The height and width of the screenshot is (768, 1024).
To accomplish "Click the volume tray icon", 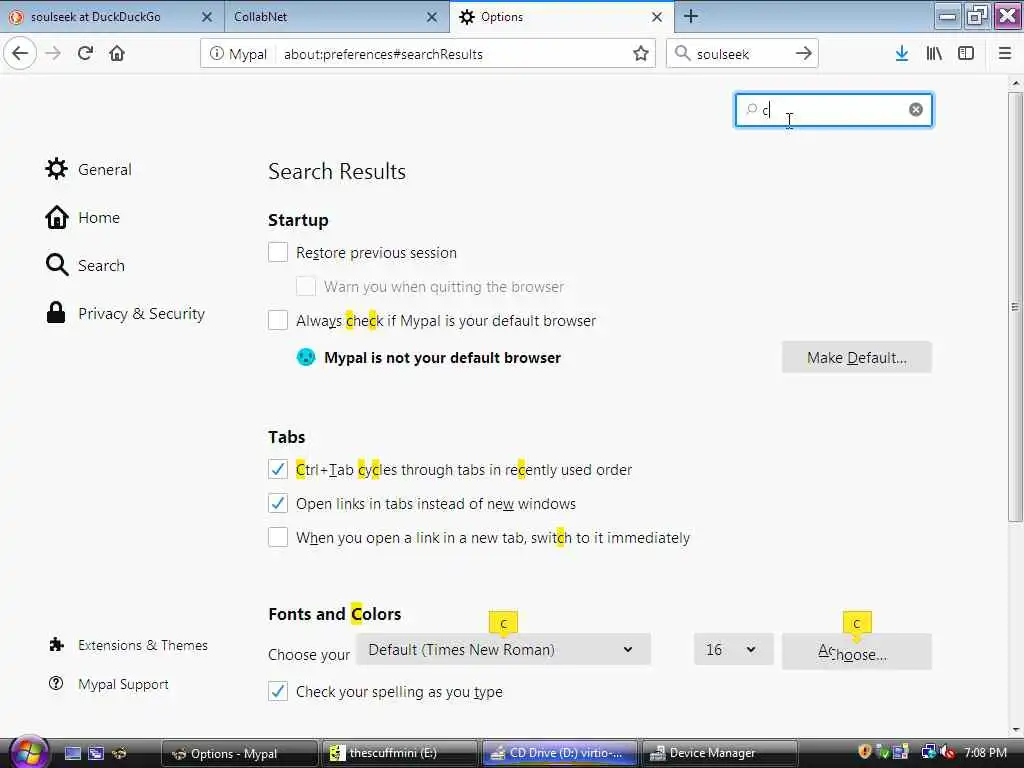I will coord(948,752).
